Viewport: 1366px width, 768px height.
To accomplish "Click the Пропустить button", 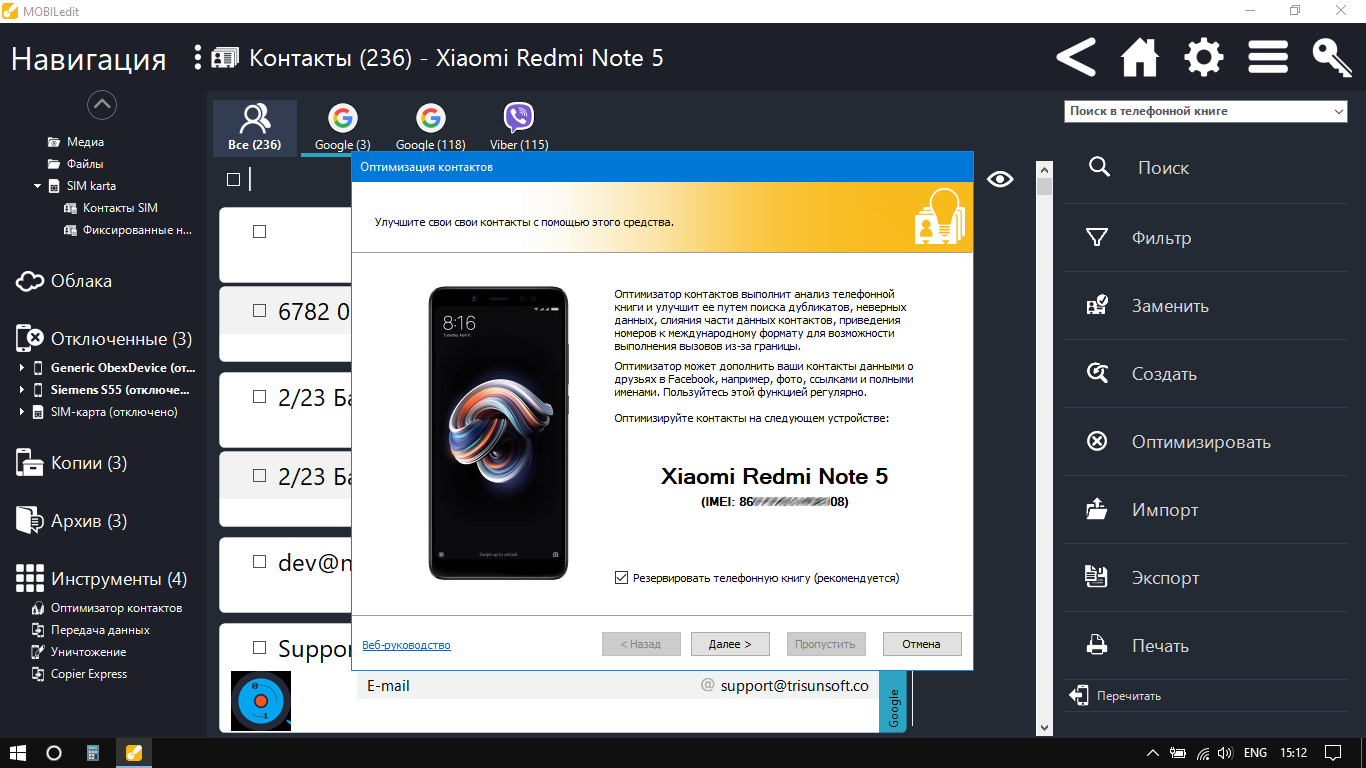I will (825, 644).
